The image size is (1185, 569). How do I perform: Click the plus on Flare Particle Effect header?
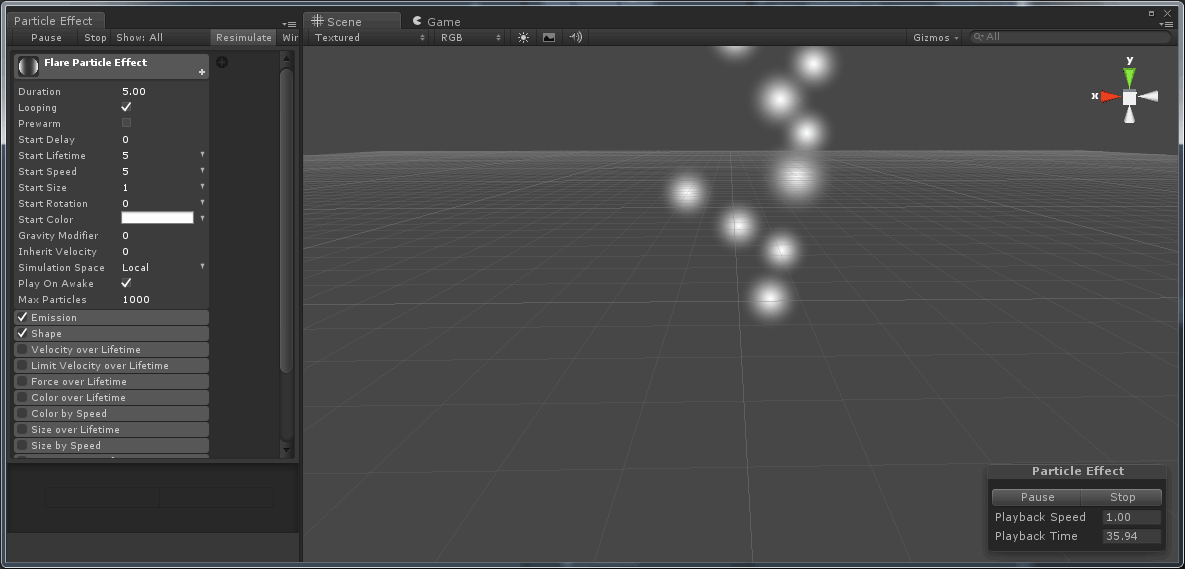tap(202, 73)
